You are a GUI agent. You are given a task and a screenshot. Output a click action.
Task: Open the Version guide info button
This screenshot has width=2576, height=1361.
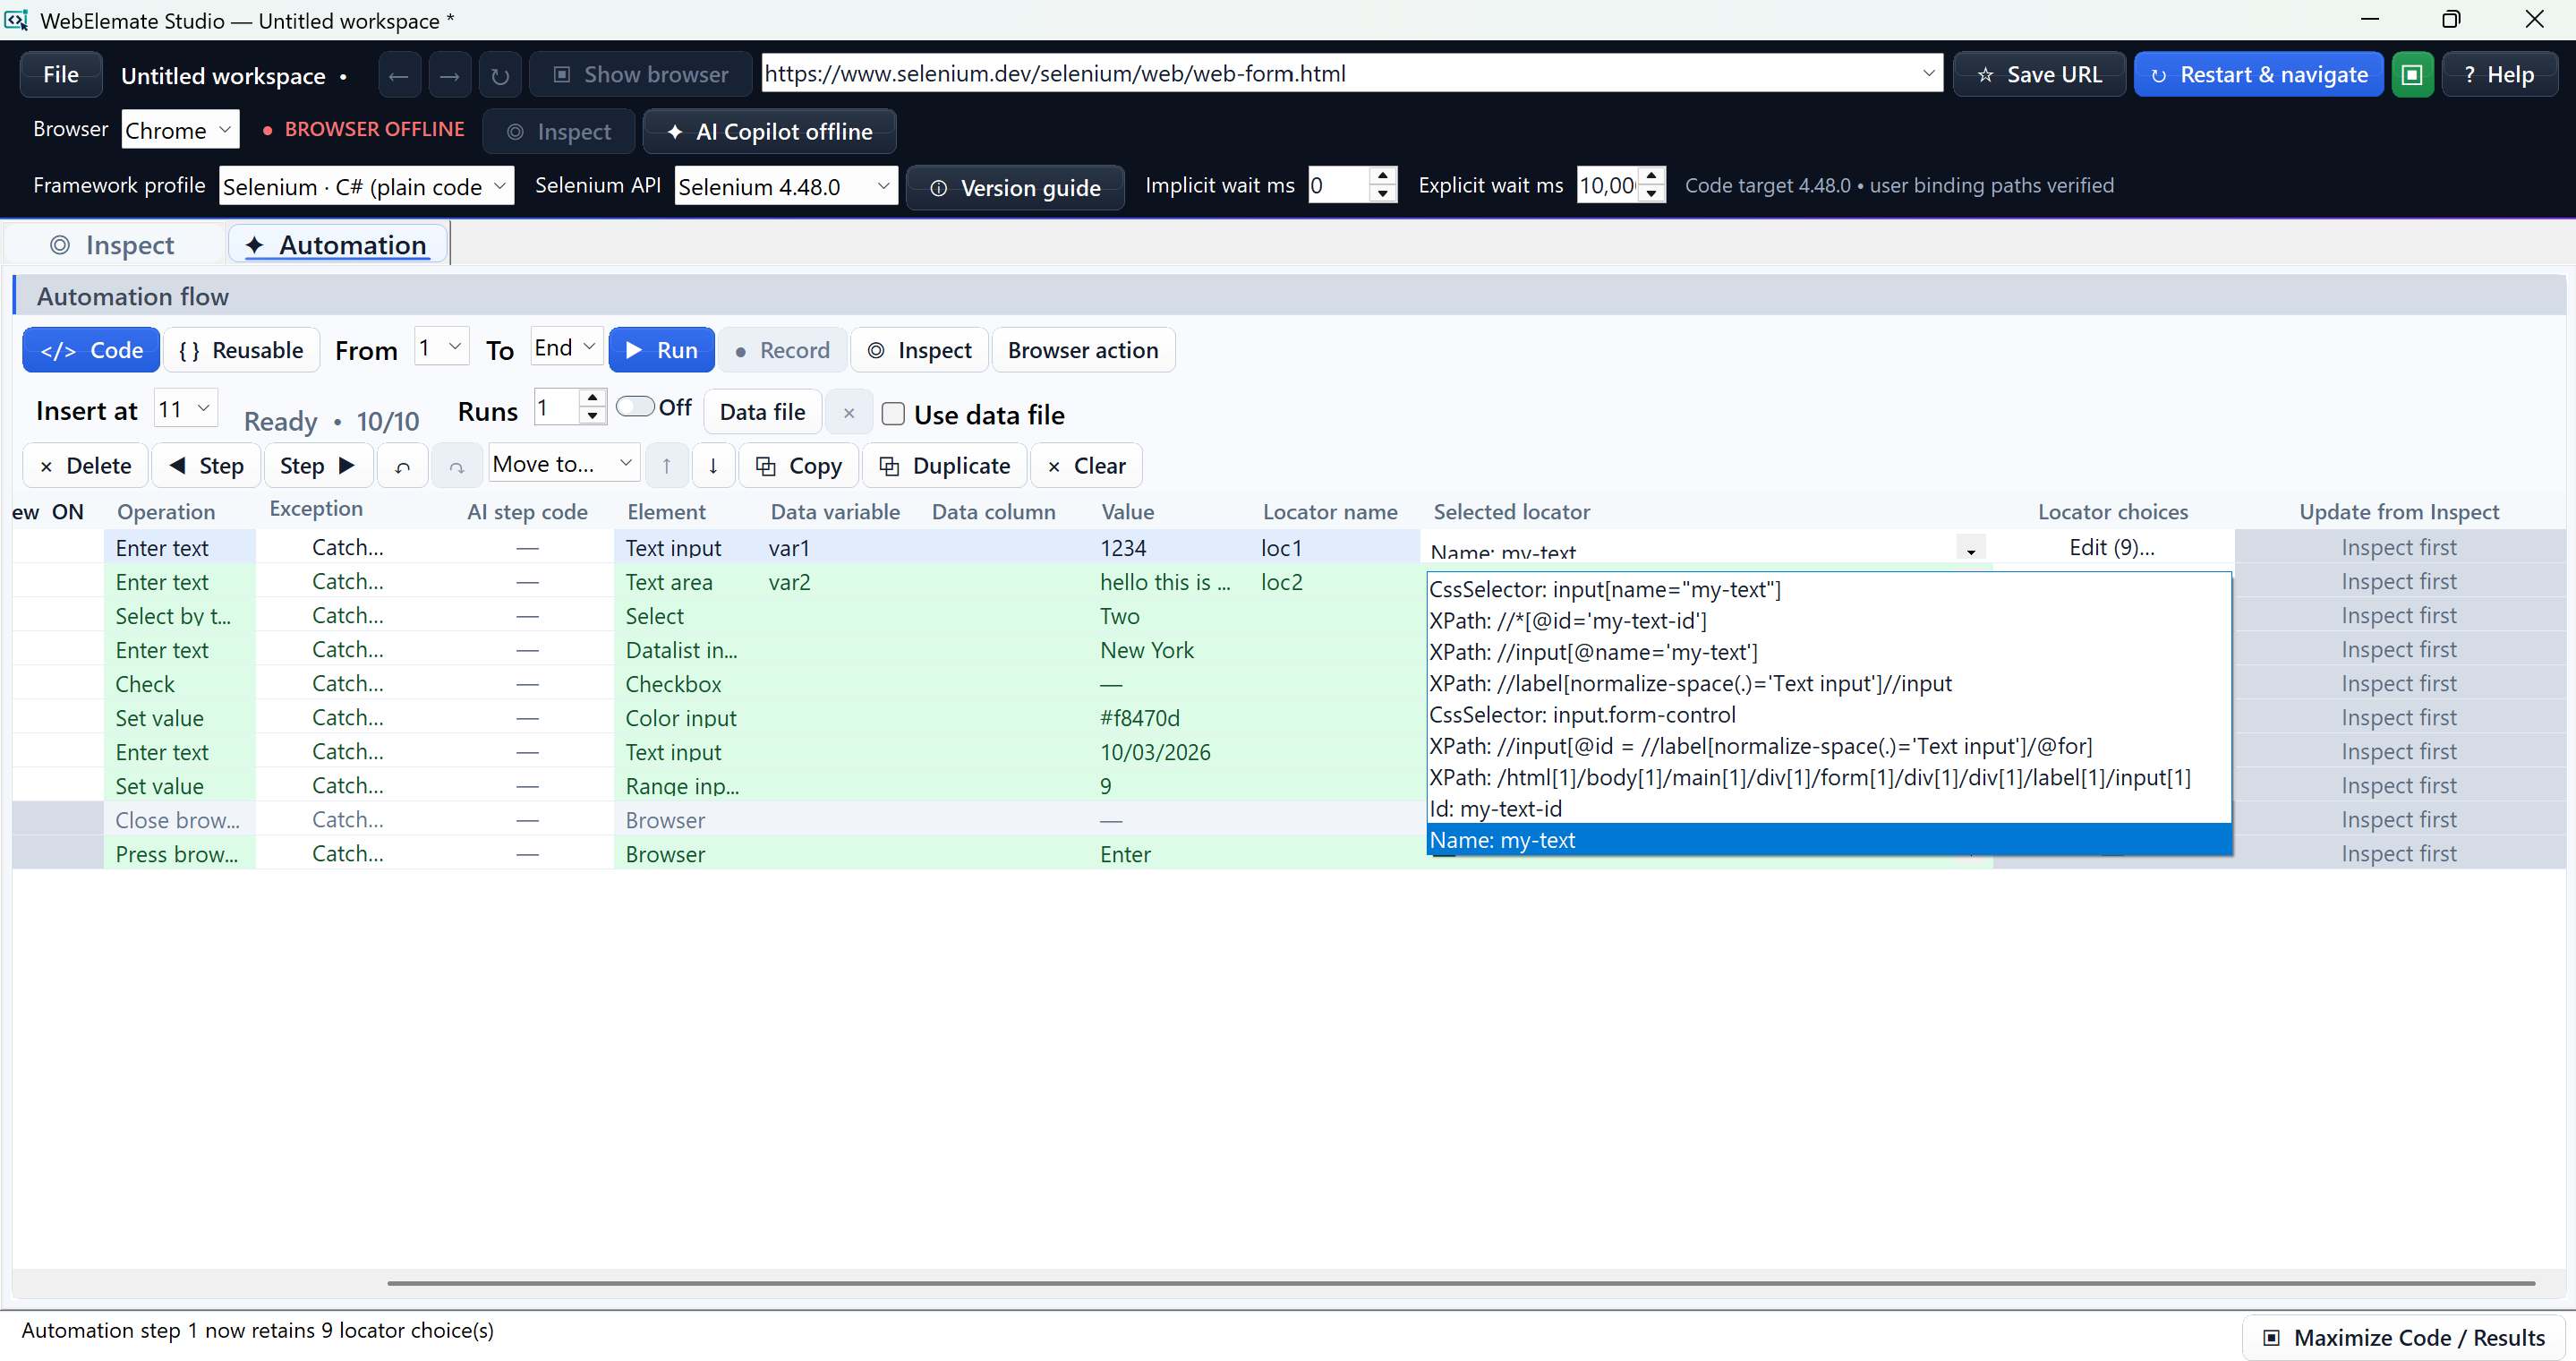(1016, 187)
